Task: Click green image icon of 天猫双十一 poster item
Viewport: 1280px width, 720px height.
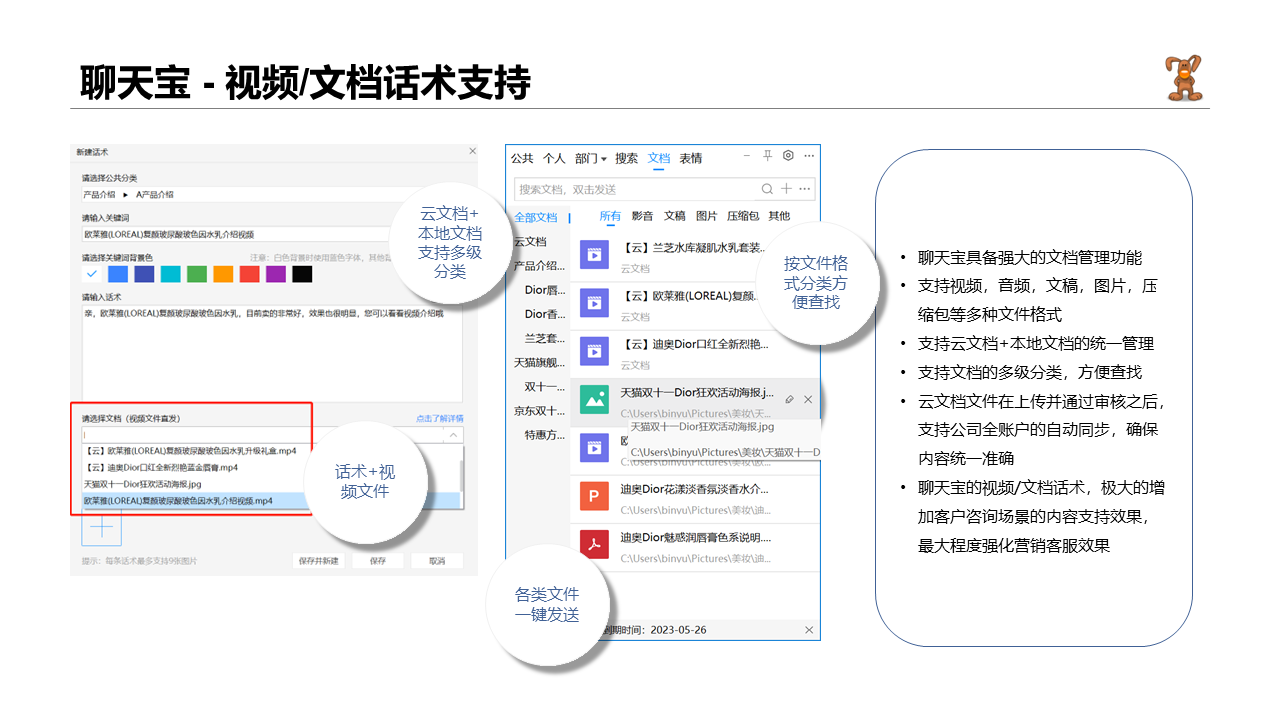Action: [595, 399]
